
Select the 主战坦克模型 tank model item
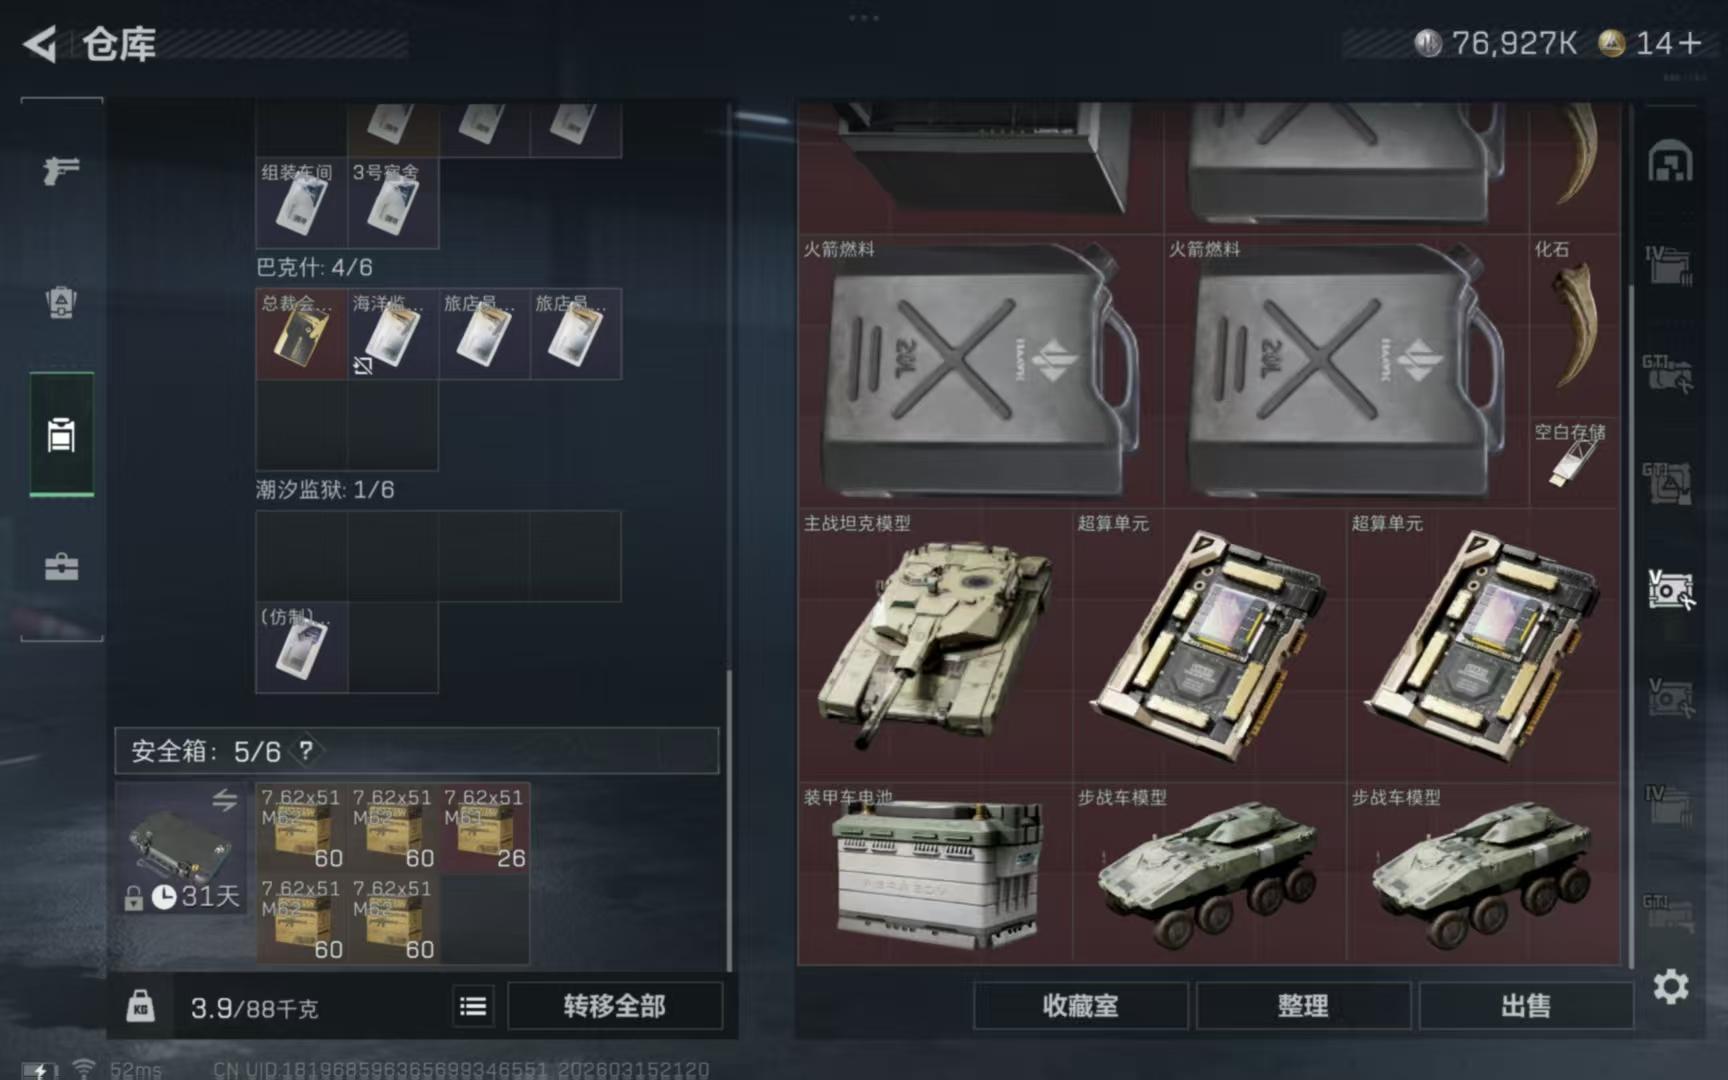tap(935, 644)
